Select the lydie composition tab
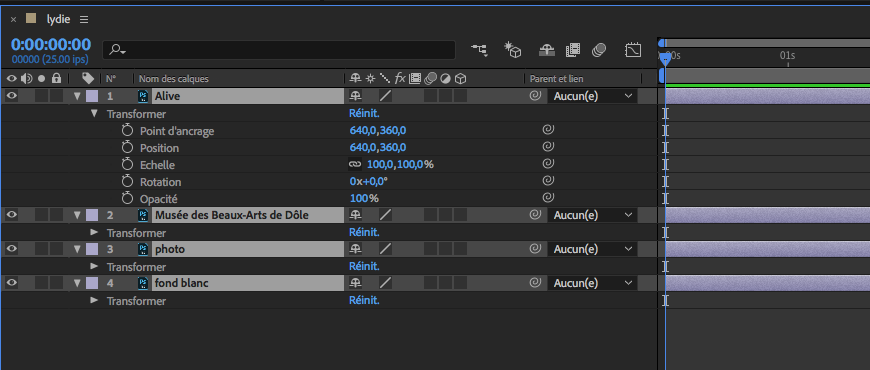This screenshot has width=870, height=370. tap(58, 19)
